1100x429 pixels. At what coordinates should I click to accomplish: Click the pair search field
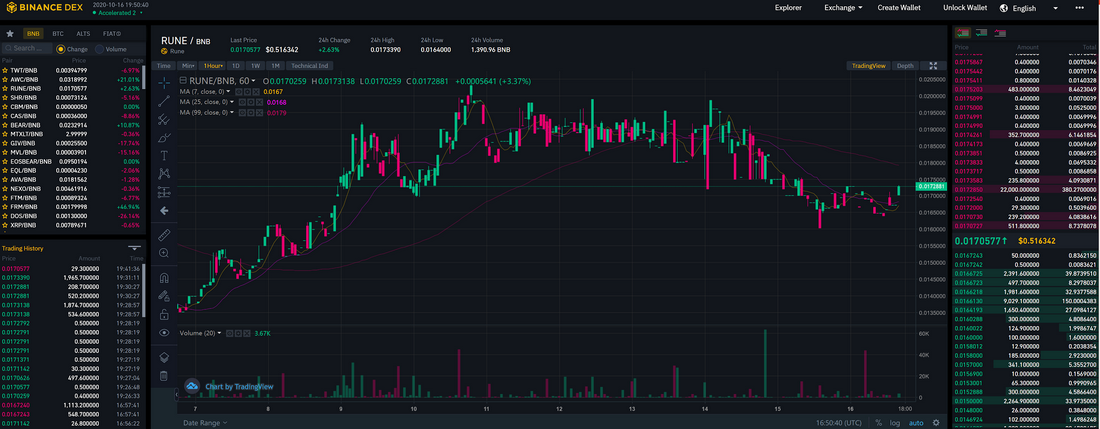point(27,49)
